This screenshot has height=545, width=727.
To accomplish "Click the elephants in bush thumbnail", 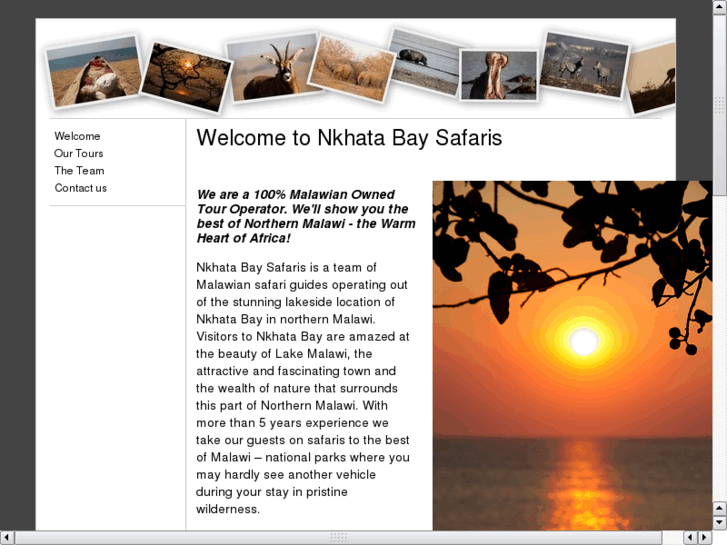I will click(352, 68).
